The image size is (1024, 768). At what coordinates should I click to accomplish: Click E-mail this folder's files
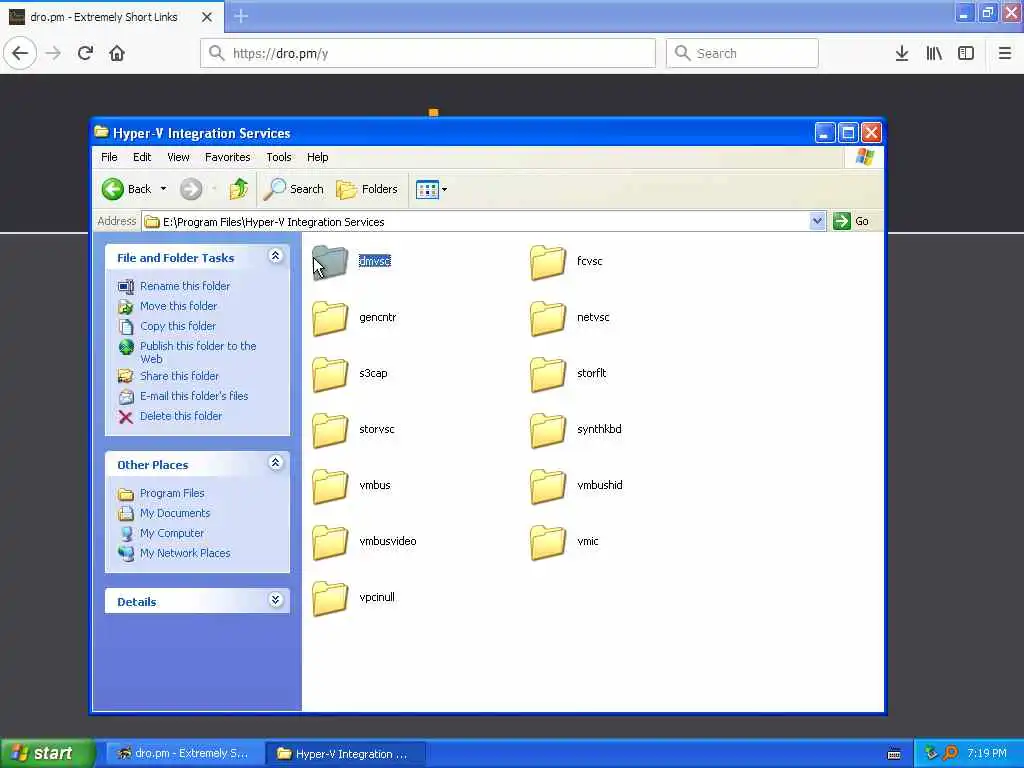point(194,396)
